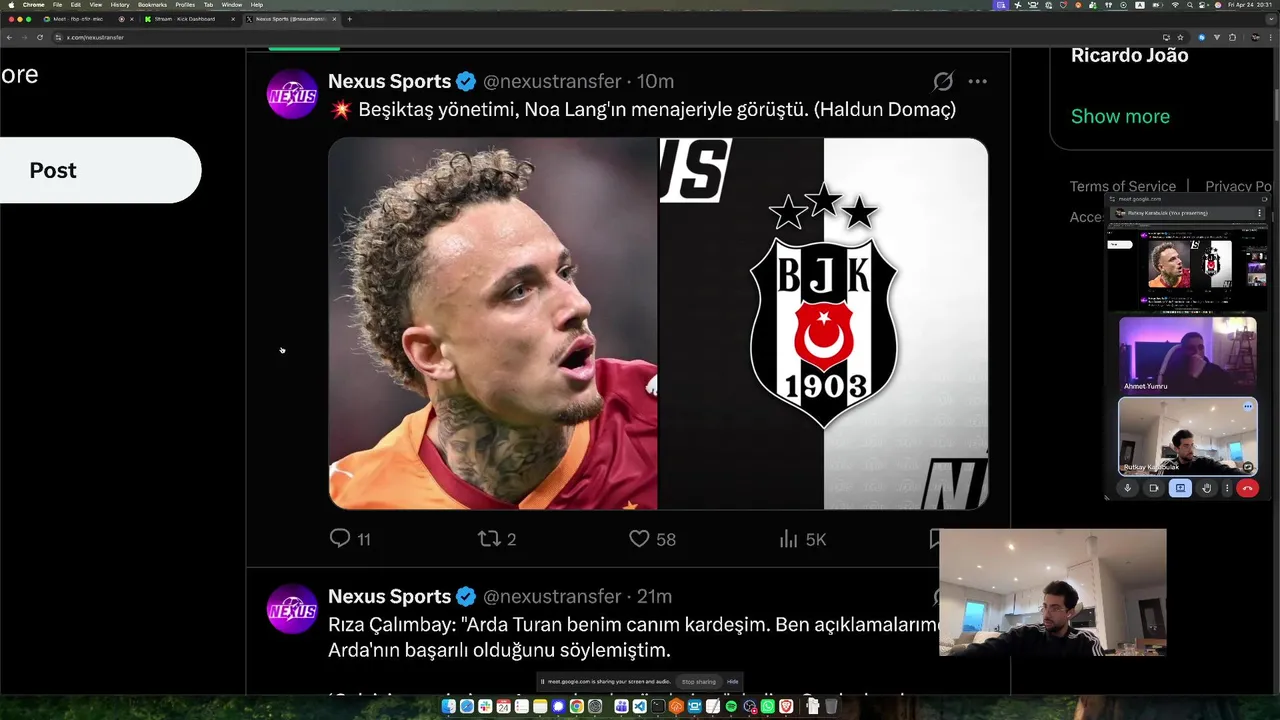The image size is (1280, 720).
Task: Open Grok icon on the 10m post
Action: click(943, 81)
